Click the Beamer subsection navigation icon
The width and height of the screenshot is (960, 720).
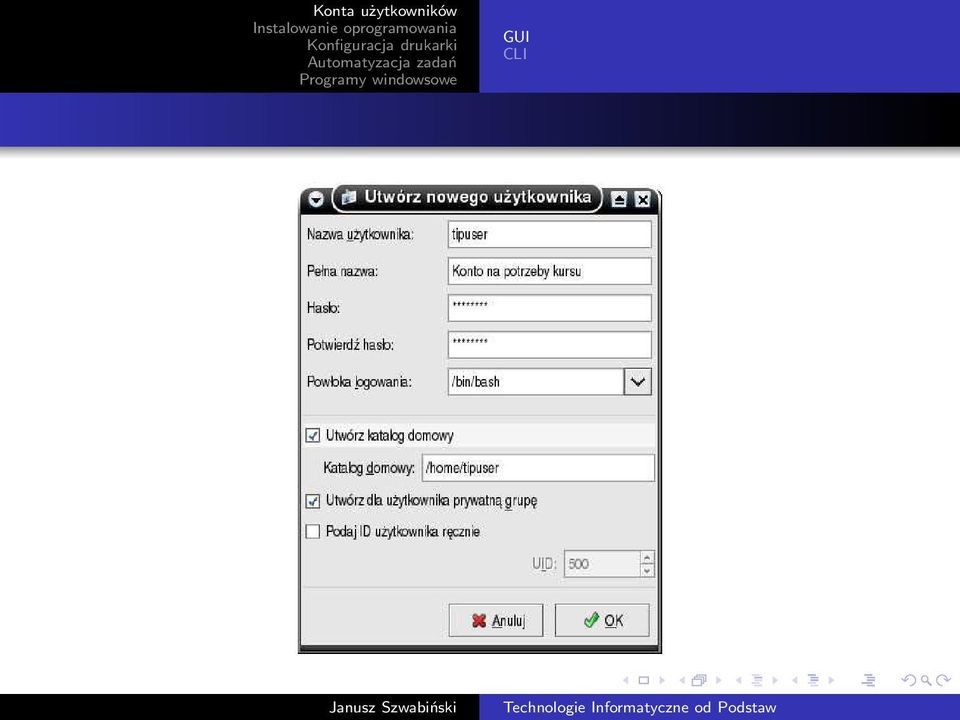point(757,680)
